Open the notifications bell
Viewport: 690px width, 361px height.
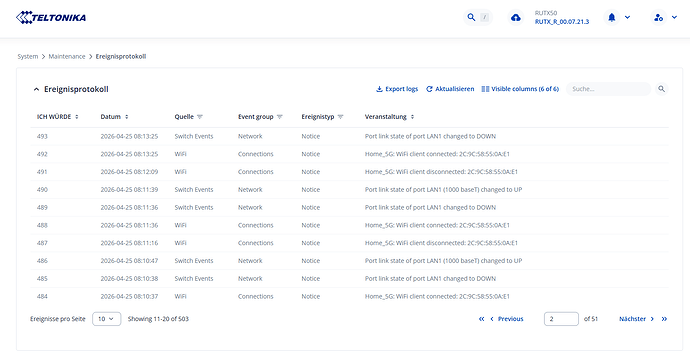tap(612, 17)
